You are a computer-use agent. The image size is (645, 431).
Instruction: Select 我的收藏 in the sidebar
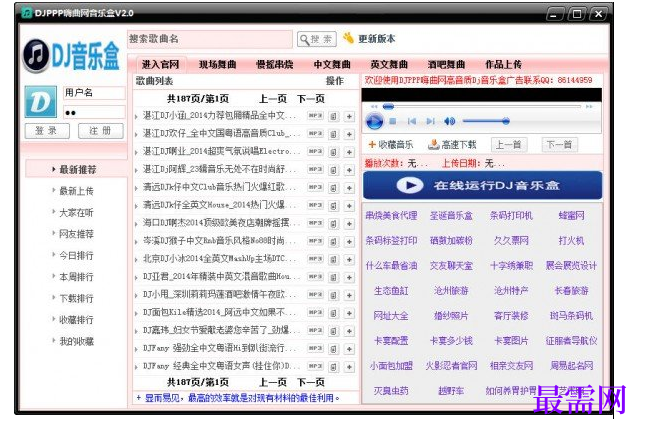coord(77,341)
